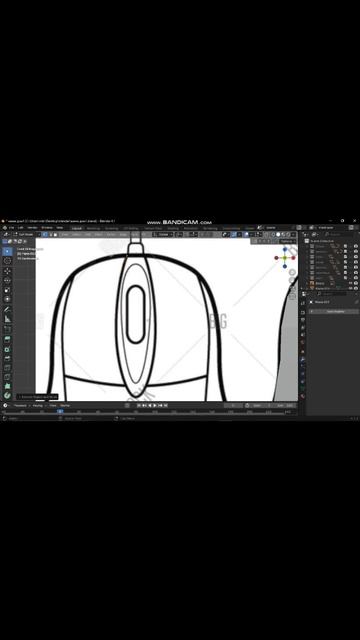Viewport: 360px width, 640px height.
Task: Select the Bevel tool
Action: coord(7,358)
